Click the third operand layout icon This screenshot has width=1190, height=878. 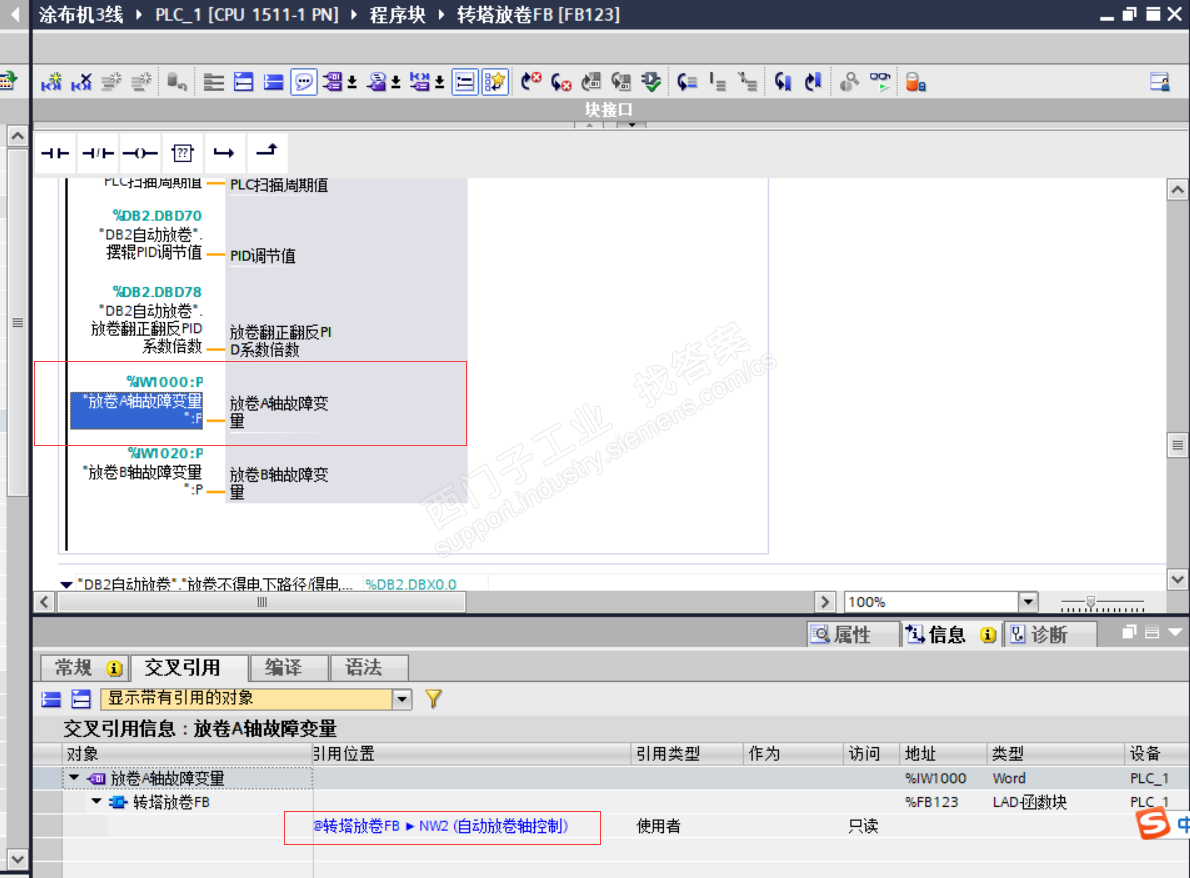click(x=420, y=82)
